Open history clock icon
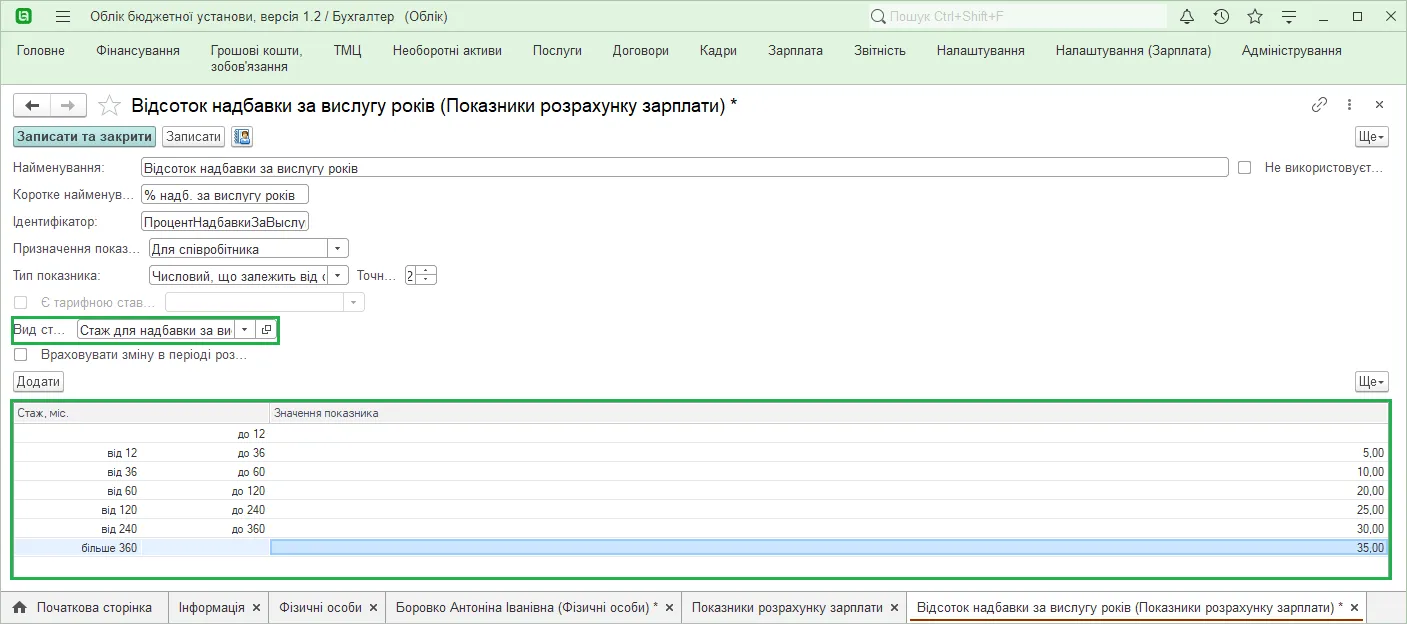 [1221, 17]
